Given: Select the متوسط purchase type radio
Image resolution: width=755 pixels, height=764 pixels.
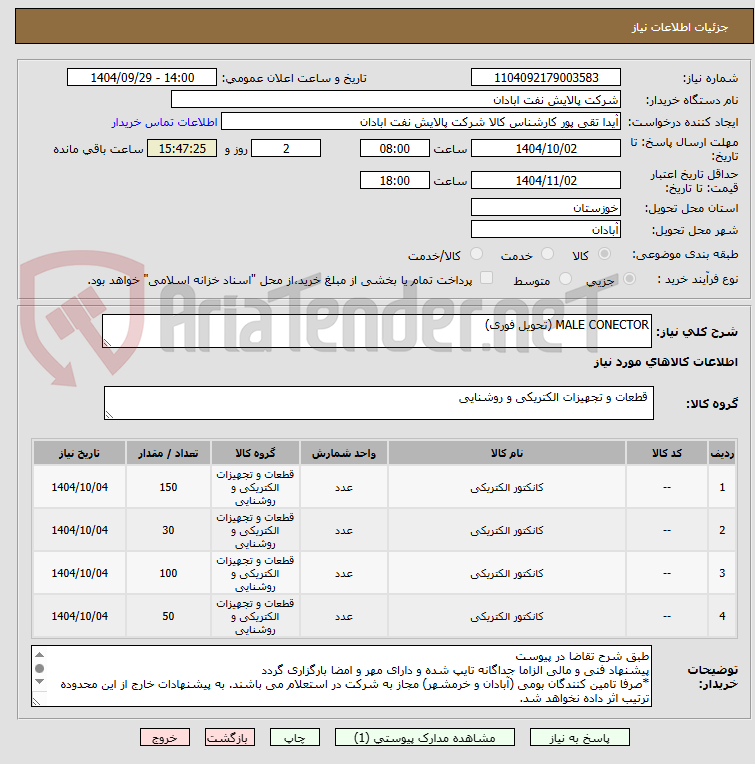Looking at the screenshot, I should click(565, 279).
